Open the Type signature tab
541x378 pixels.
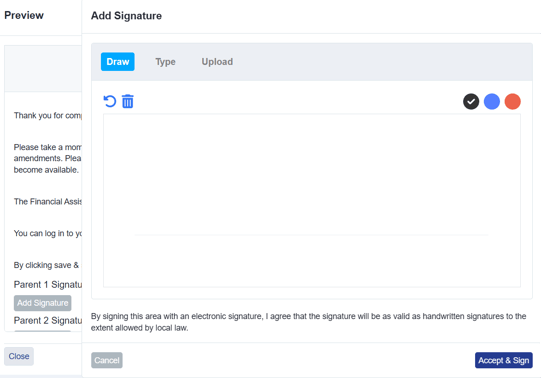click(165, 62)
